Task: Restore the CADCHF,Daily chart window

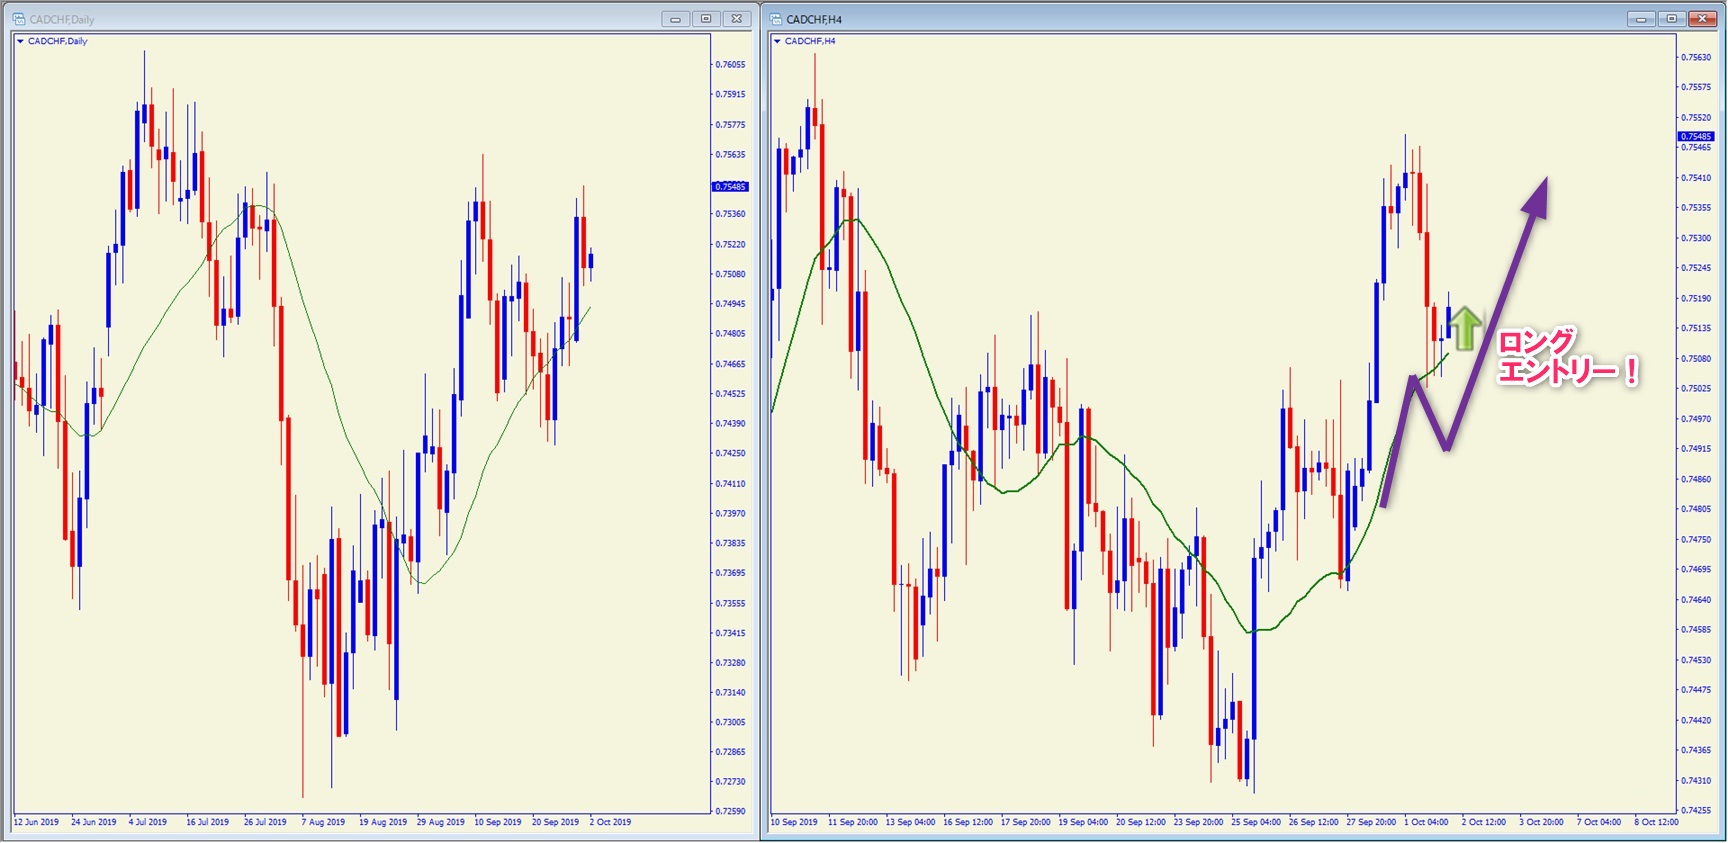Action: pyautogui.click(x=706, y=19)
